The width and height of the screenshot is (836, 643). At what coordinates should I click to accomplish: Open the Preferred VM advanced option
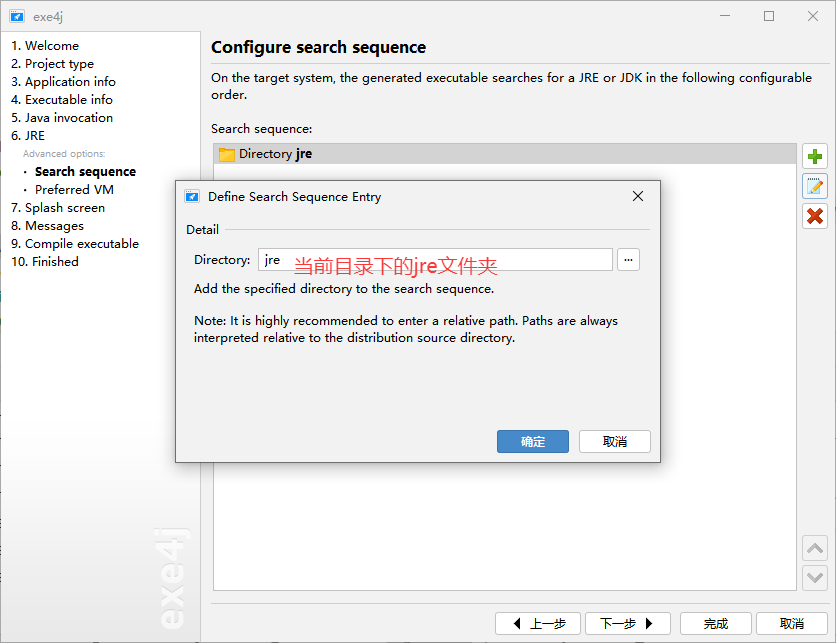(x=74, y=189)
